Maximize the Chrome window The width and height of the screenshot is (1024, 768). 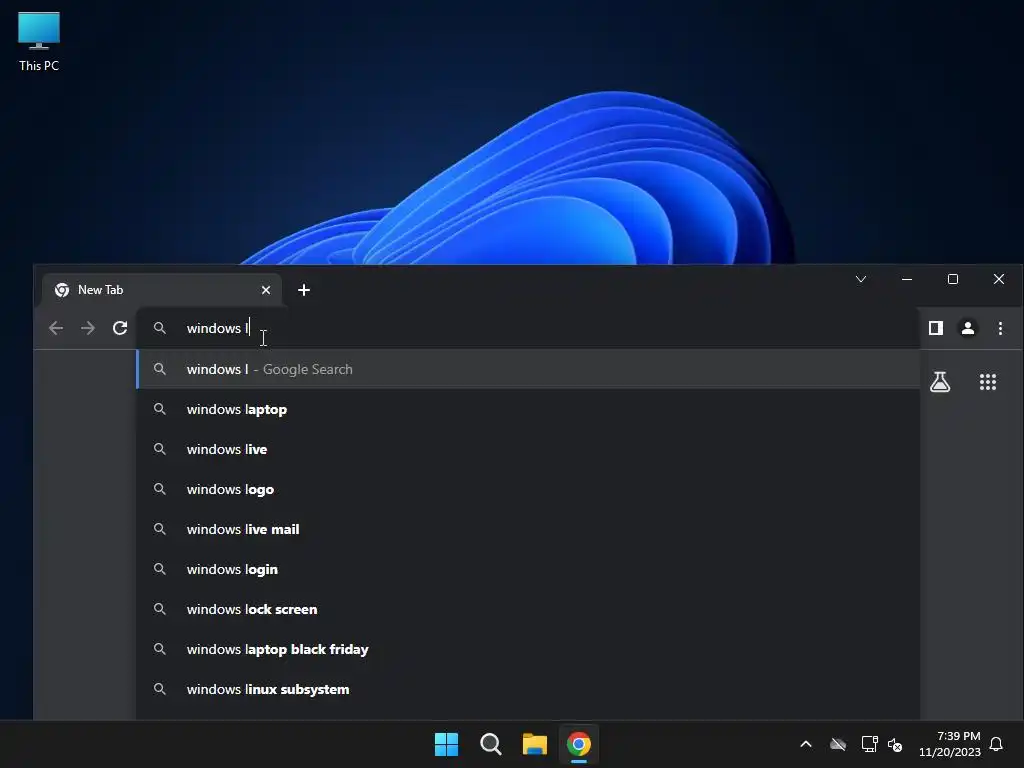point(953,279)
